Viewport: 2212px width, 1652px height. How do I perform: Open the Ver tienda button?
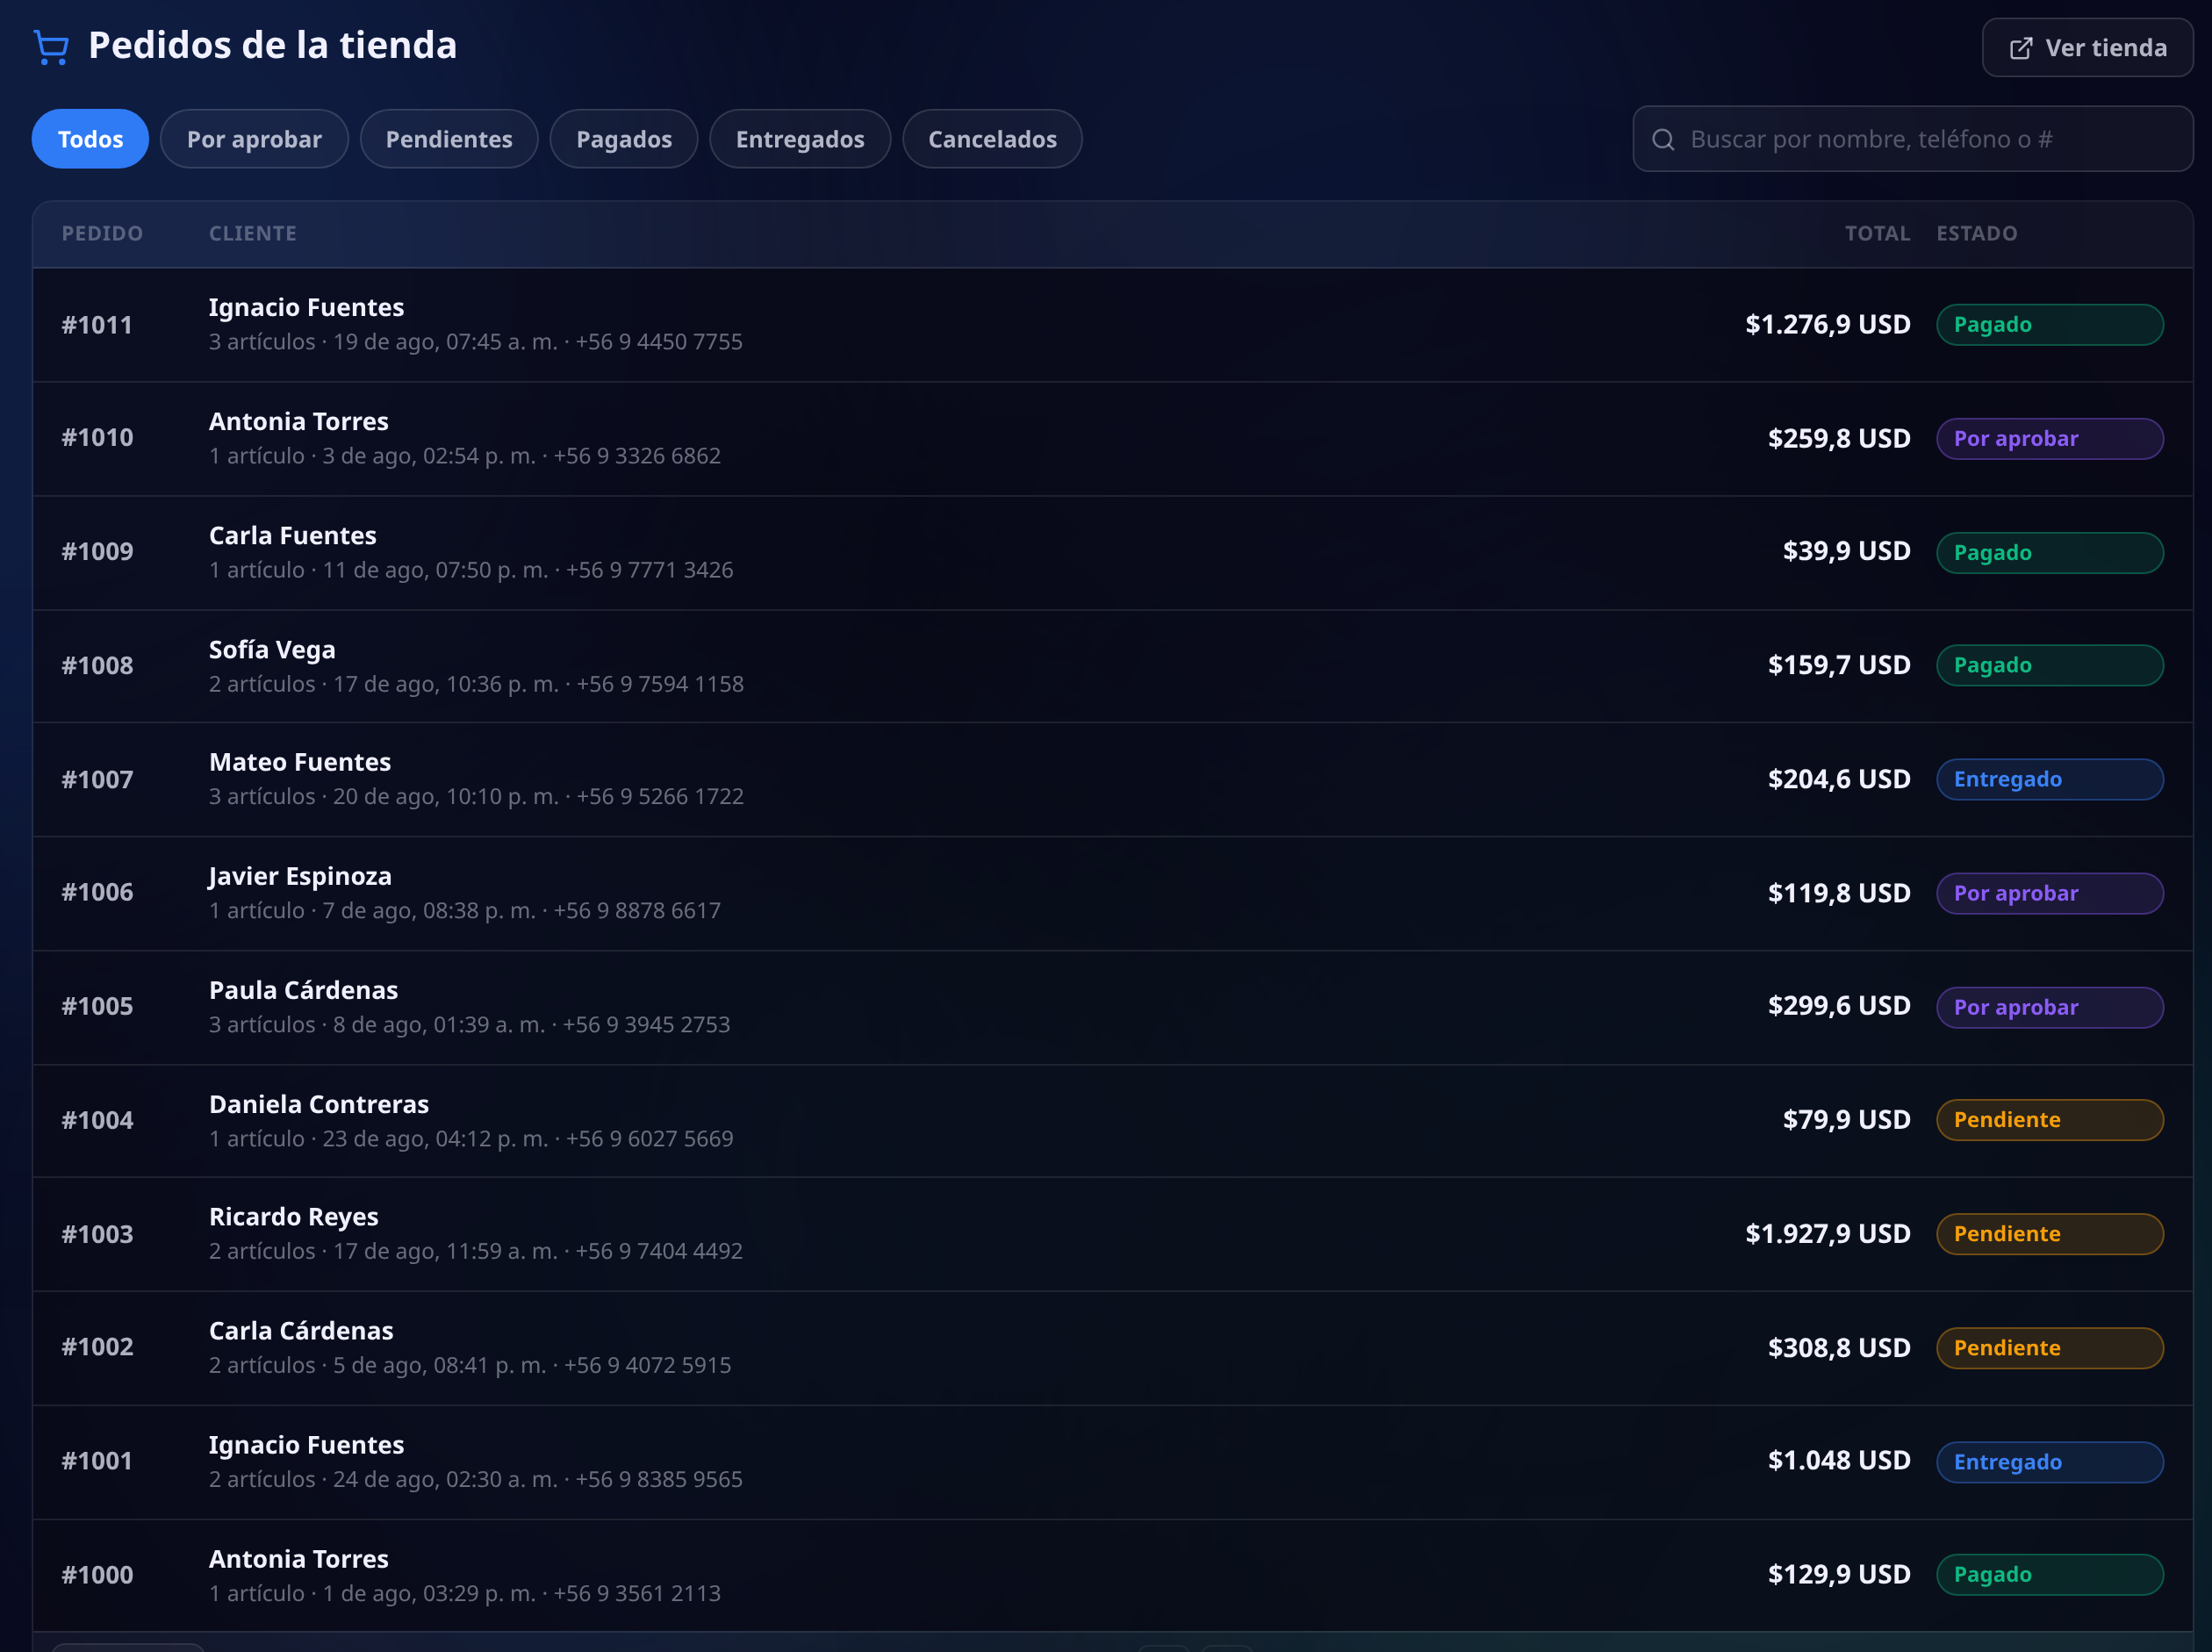point(2087,47)
